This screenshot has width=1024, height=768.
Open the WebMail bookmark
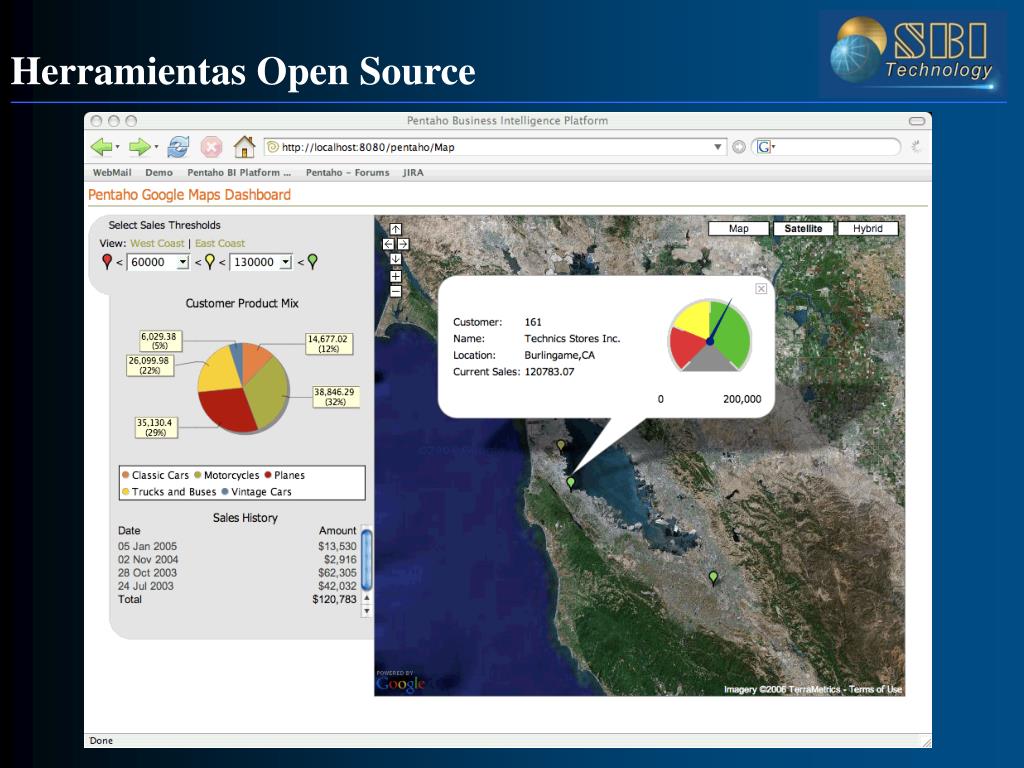point(112,172)
